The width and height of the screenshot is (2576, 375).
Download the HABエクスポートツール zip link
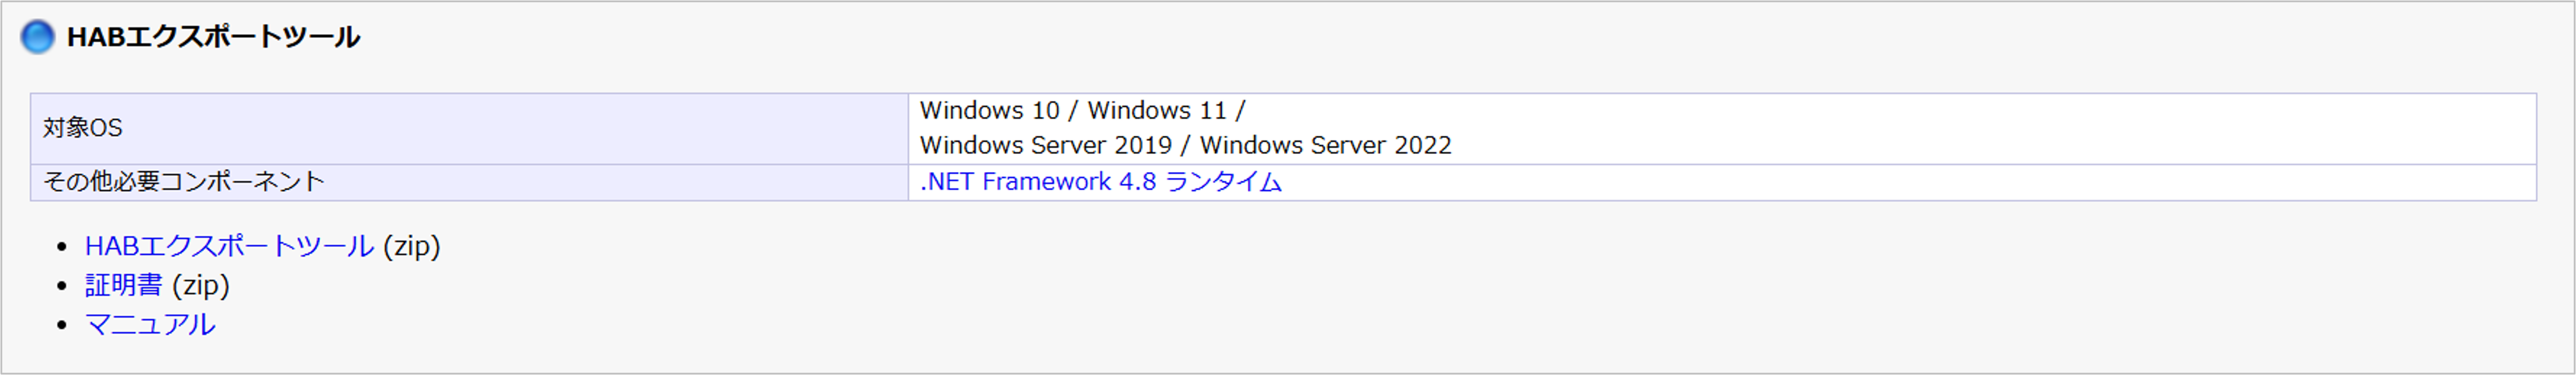[x=229, y=246]
